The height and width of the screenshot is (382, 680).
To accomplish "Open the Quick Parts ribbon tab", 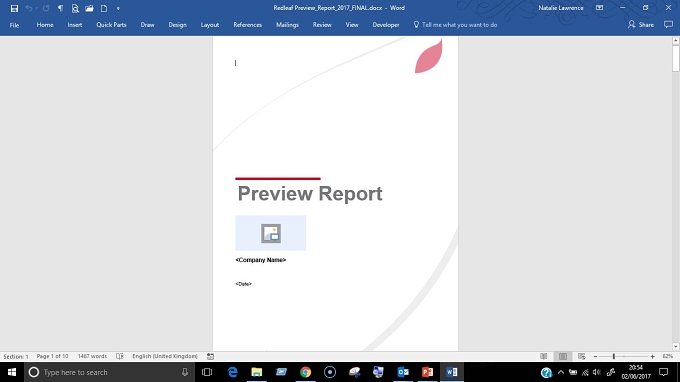I will pyautogui.click(x=111, y=25).
